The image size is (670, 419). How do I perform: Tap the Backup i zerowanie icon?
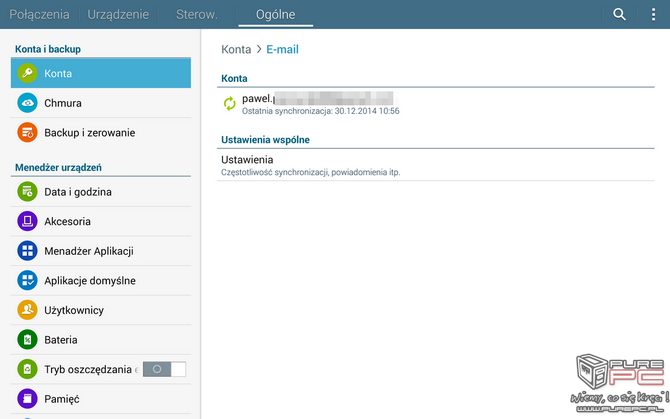(27, 132)
